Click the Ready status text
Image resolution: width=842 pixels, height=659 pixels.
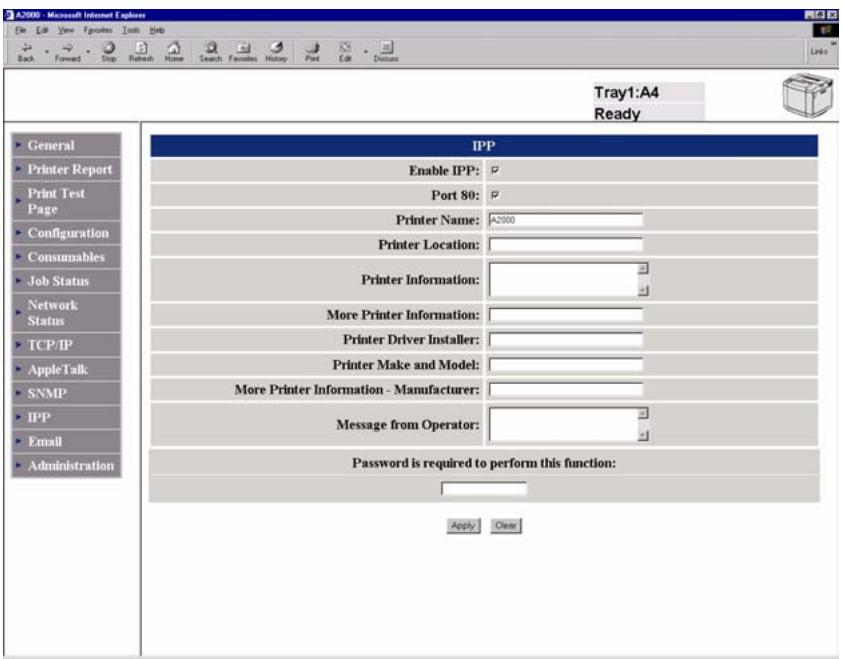(617, 114)
